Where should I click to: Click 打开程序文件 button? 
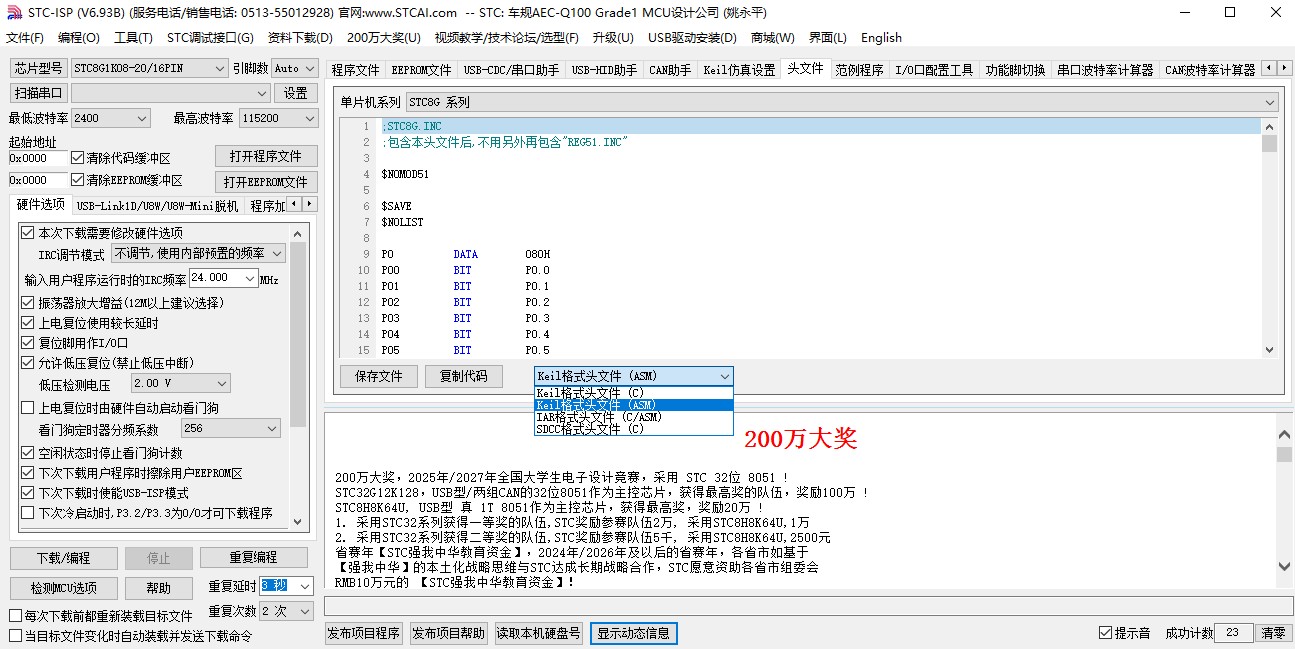(x=266, y=157)
